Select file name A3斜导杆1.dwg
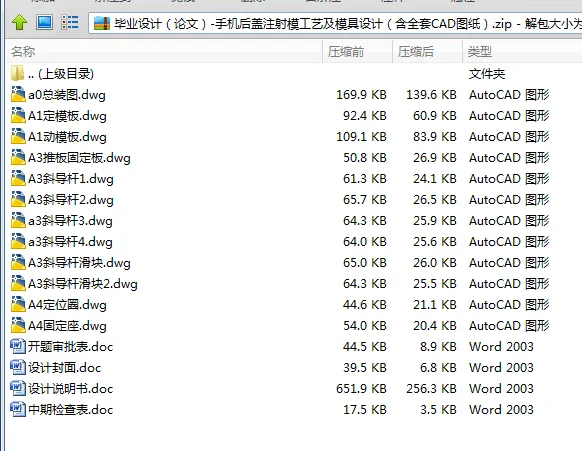582x451 pixels. (71, 179)
